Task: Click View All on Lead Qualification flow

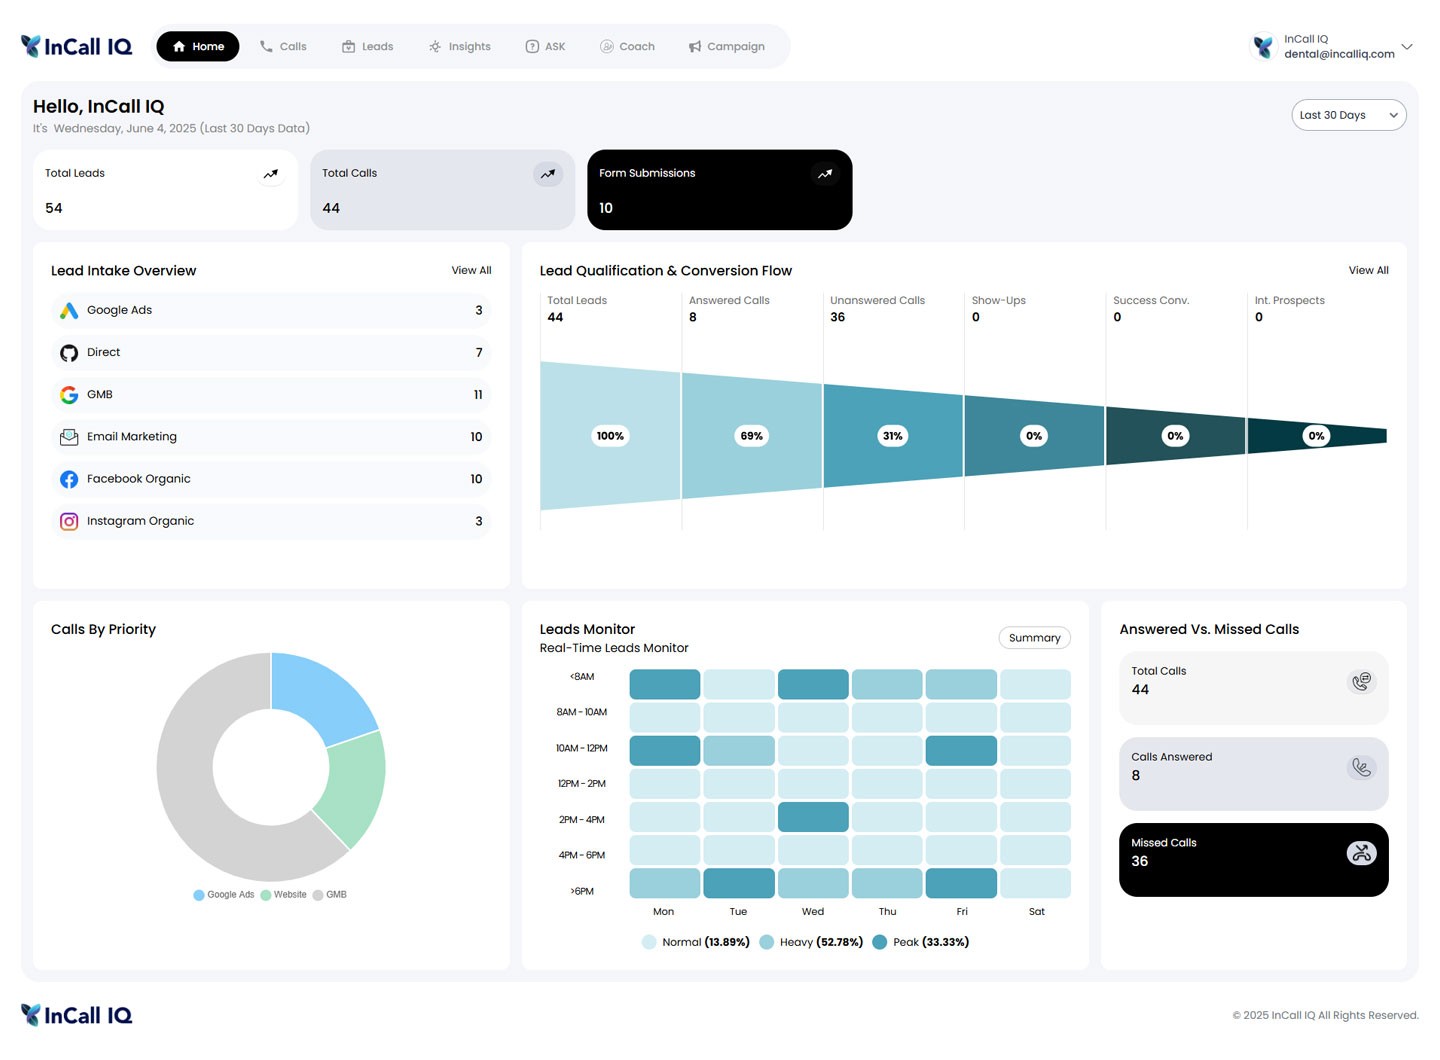Action: (x=1367, y=270)
